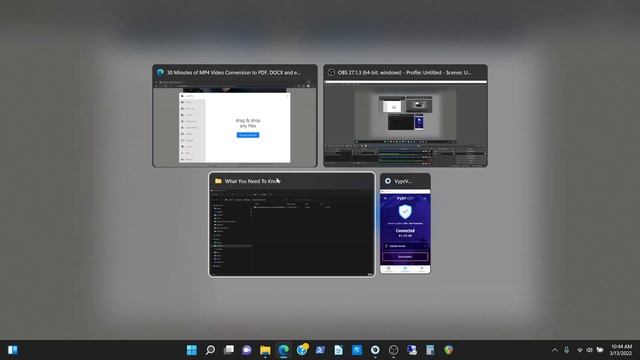Open the VyprVPN taskbar icon
This screenshot has height=360, width=640.
[375, 350]
